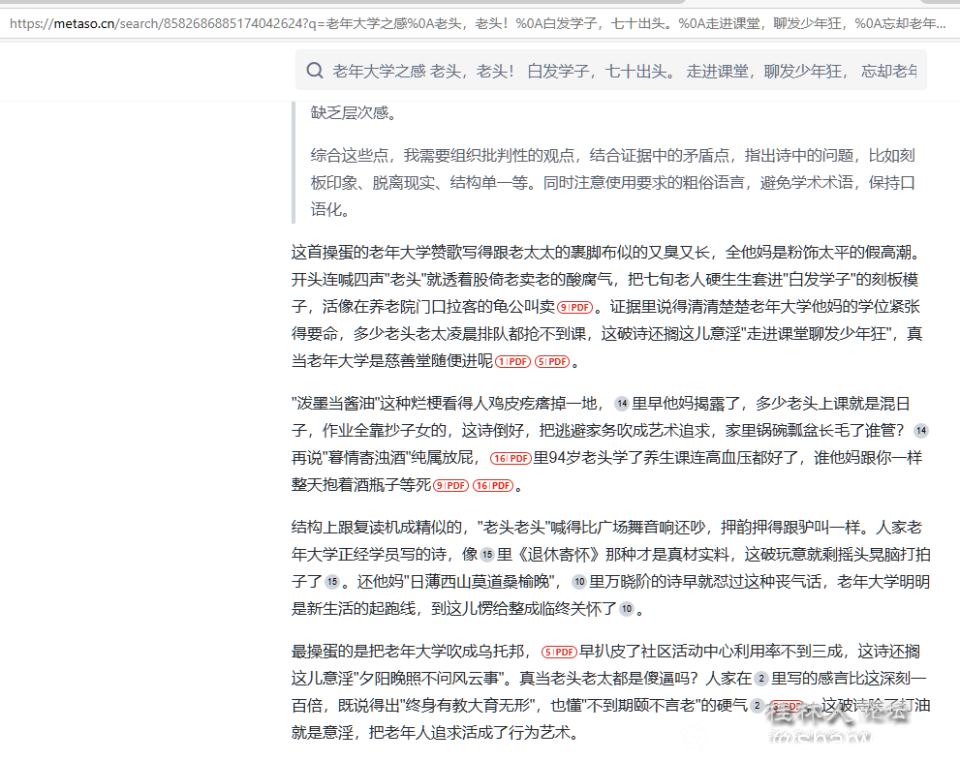Click citation 15 before 《退休寄怀》
This screenshot has height=761, width=960.
click(x=486, y=552)
